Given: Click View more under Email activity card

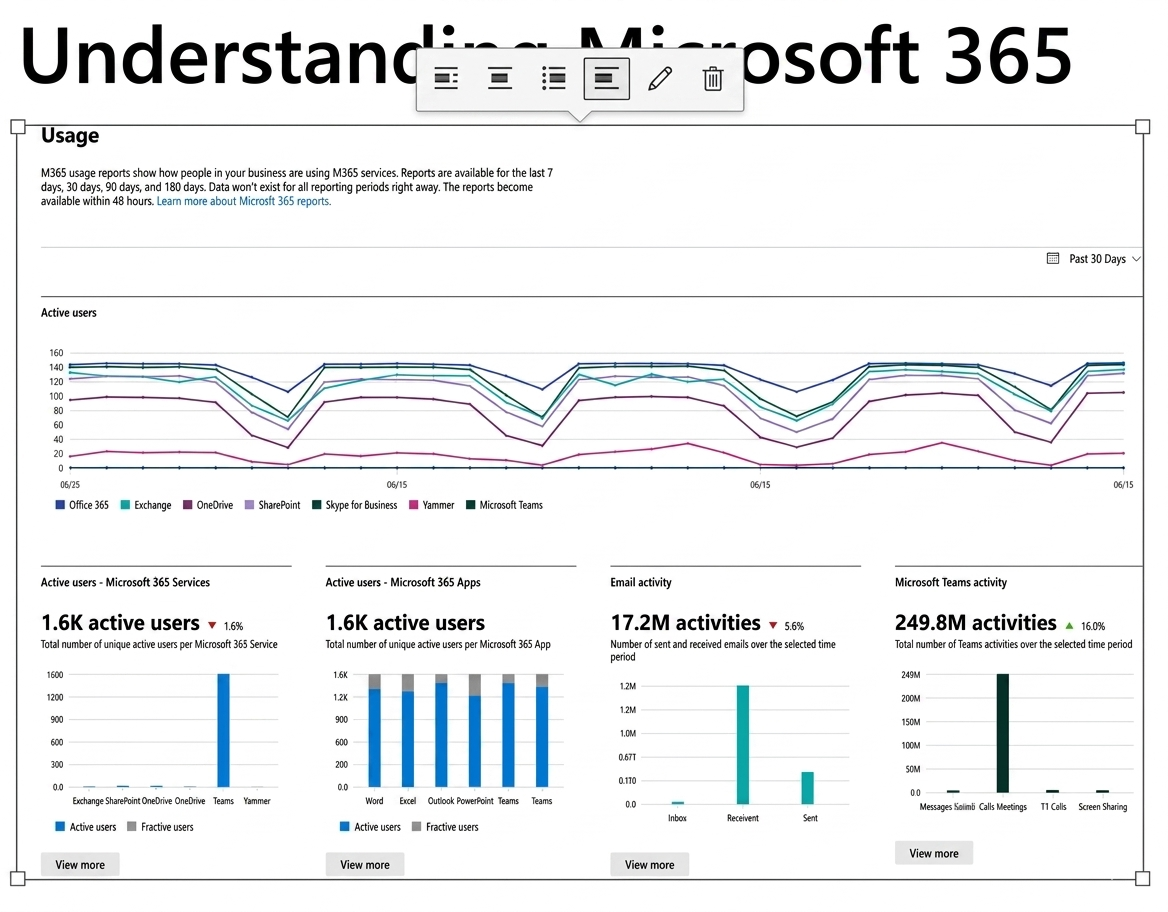Looking at the screenshot, I should (x=650, y=864).
